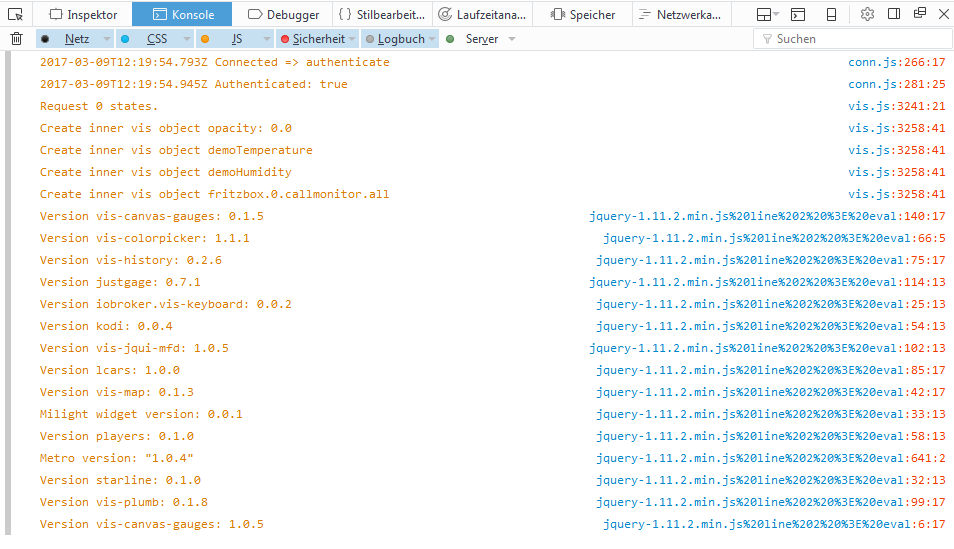Open the vis.js:3241:21 source link
Screen dimensions: 954x549
click(x=896, y=106)
